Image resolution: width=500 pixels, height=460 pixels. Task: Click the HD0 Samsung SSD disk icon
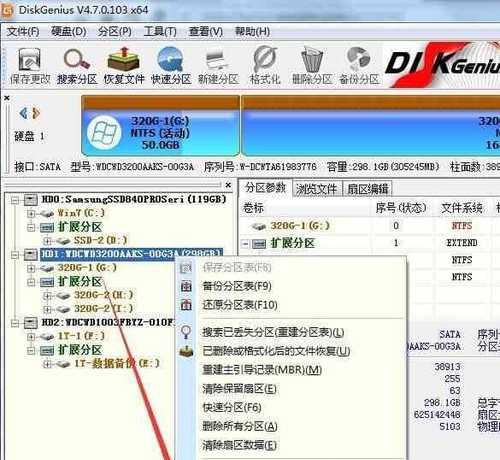pyautogui.click(x=31, y=200)
